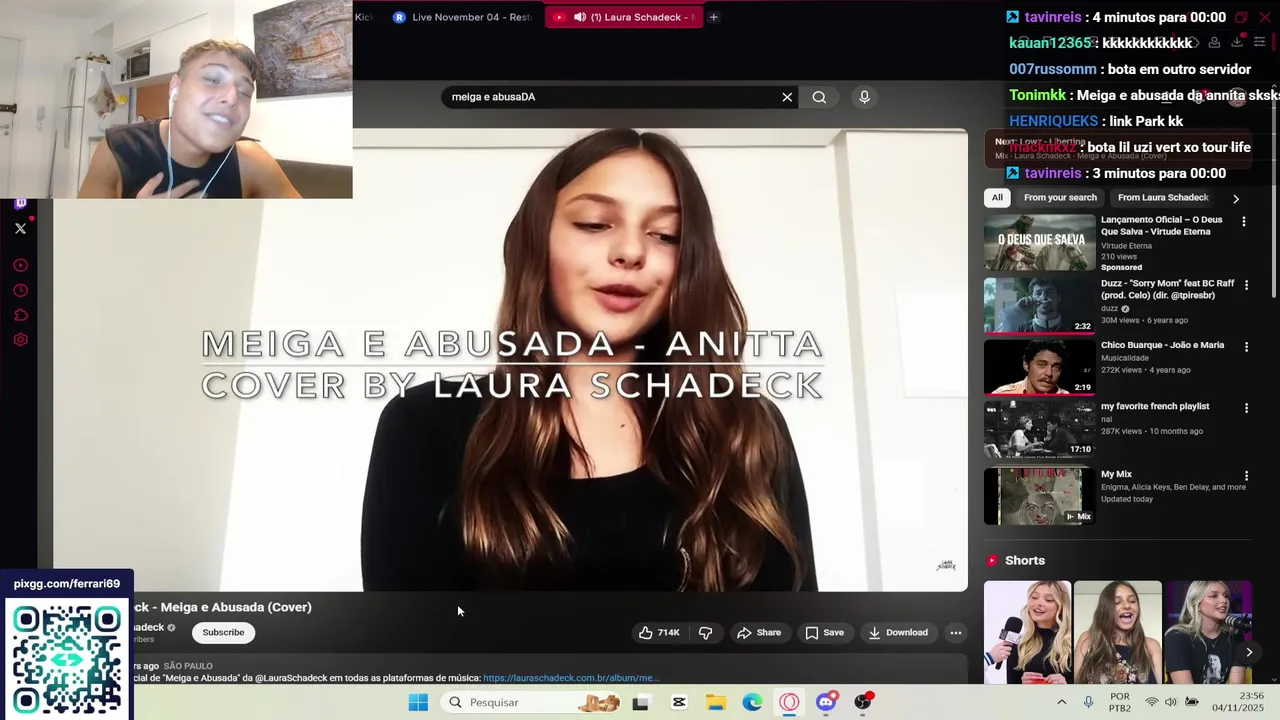Viewport: 1280px width, 720px height.
Task: Open OBS Studio from the taskbar
Action: pyautogui.click(x=863, y=702)
